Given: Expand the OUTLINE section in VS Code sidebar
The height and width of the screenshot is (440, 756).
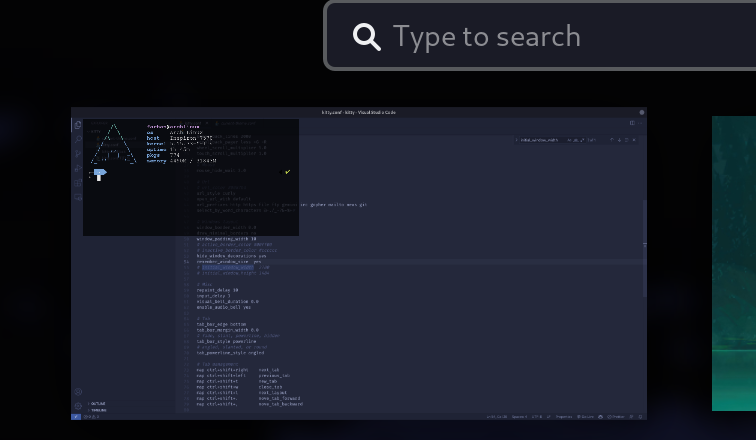Looking at the screenshot, I should pyautogui.click(x=98, y=404).
